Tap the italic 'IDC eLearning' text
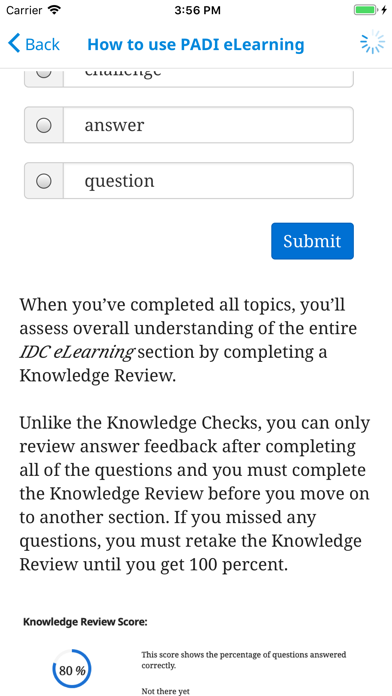The height and width of the screenshot is (696, 392). [x=76, y=352]
